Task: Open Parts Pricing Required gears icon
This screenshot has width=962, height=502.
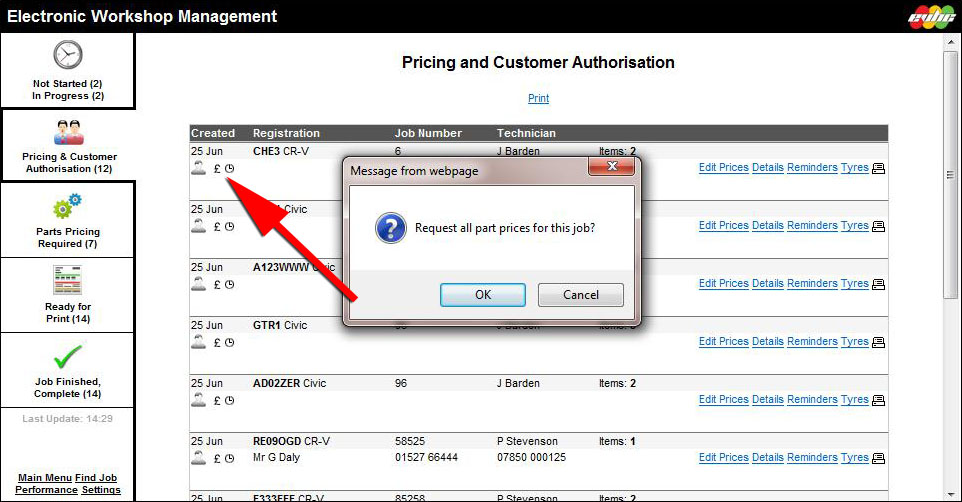Action: click(x=67, y=206)
